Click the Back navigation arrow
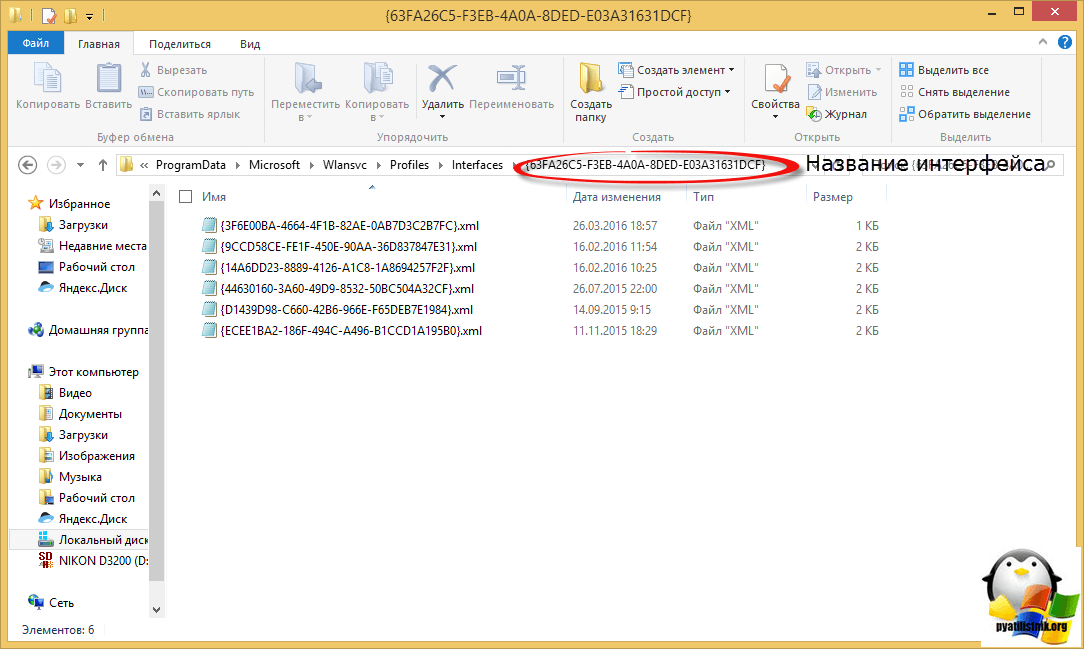Viewport: 1084px width, 649px height. coord(28,165)
